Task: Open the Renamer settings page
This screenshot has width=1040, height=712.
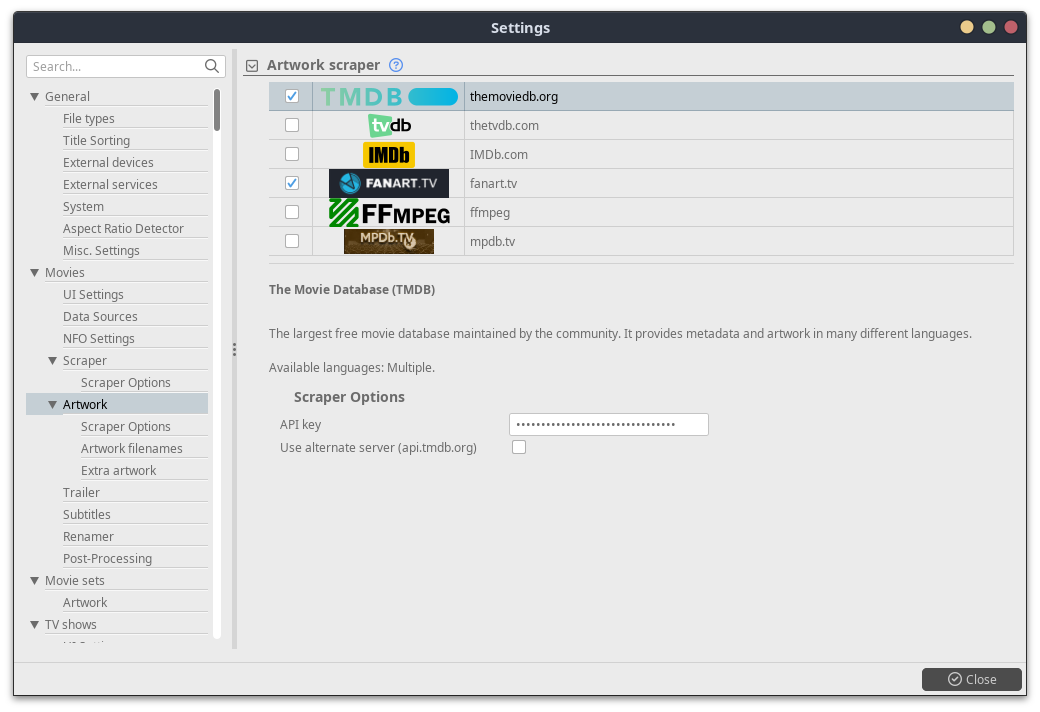Action: (88, 537)
